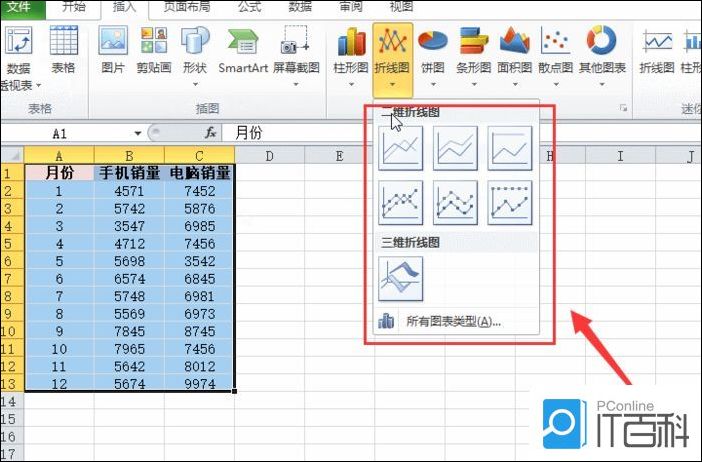Select Area chart (面积图) icon
The height and width of the screenshot is (462, 702).
(x=514, y=41)
